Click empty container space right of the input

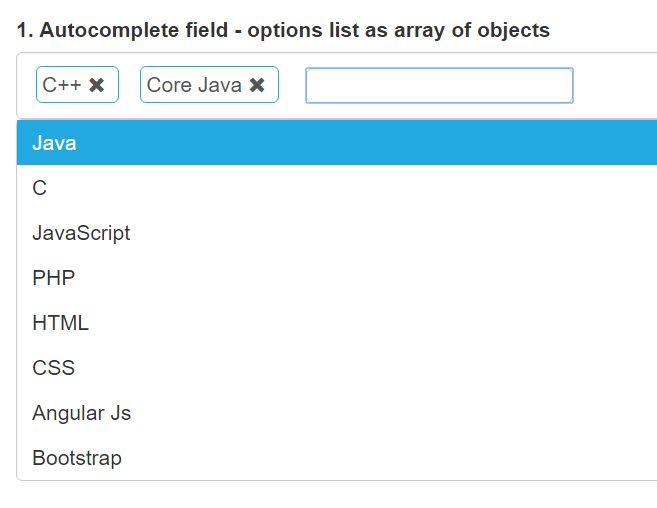pos(615,85)
